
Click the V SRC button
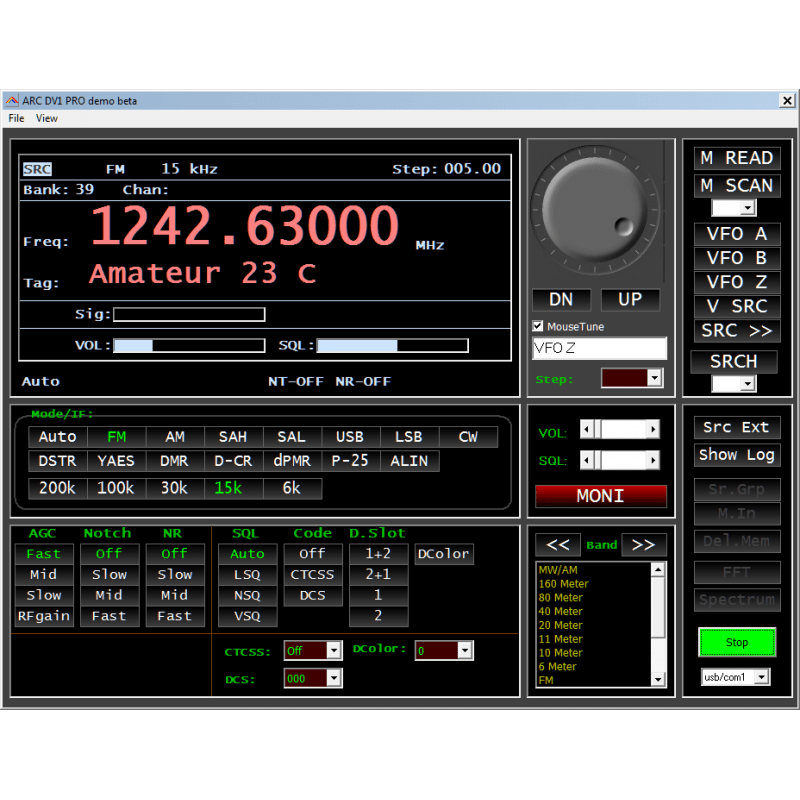(737, 306)
